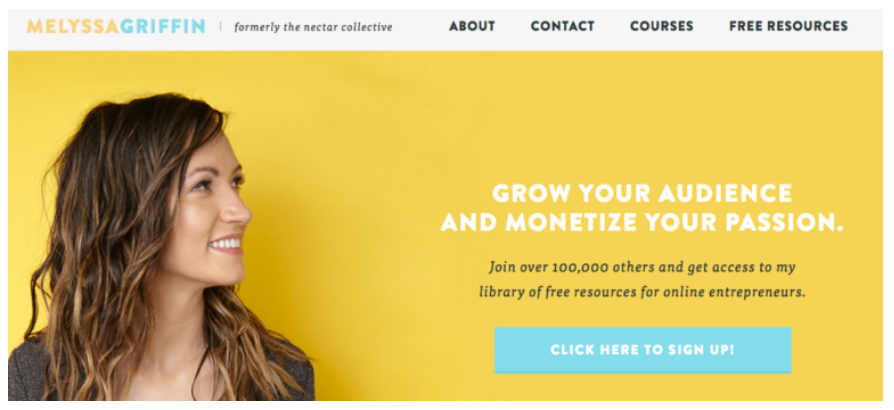Click the Melyssa Griffin logo
This screenshot has width=894, height=410.
coord(116,26)
